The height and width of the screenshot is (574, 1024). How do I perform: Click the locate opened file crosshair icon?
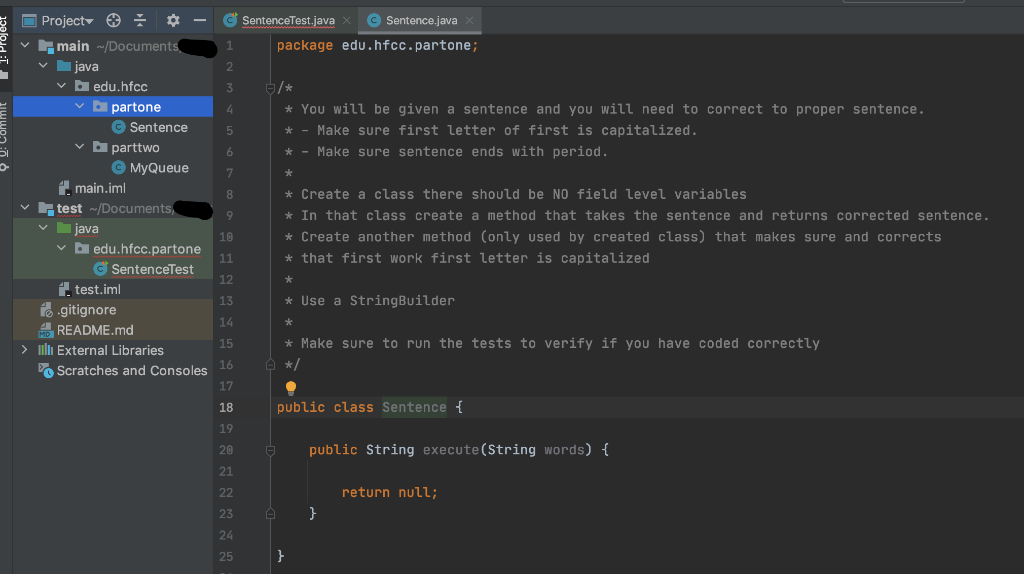[114, 21]
